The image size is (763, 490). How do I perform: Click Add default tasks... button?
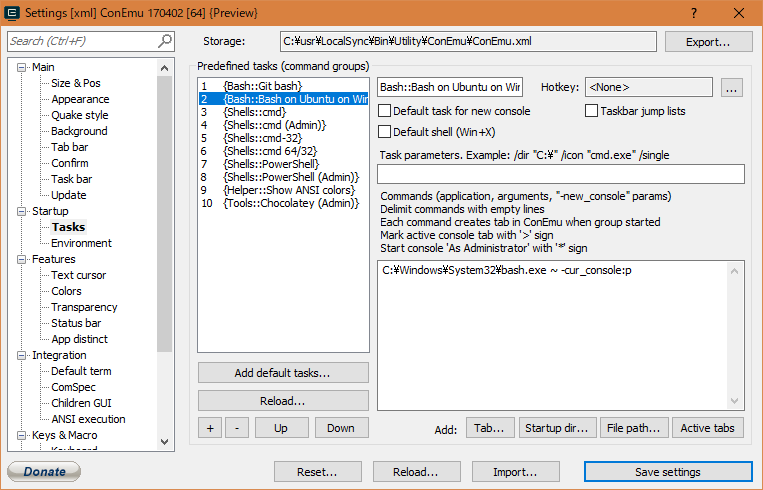[283, 373]
